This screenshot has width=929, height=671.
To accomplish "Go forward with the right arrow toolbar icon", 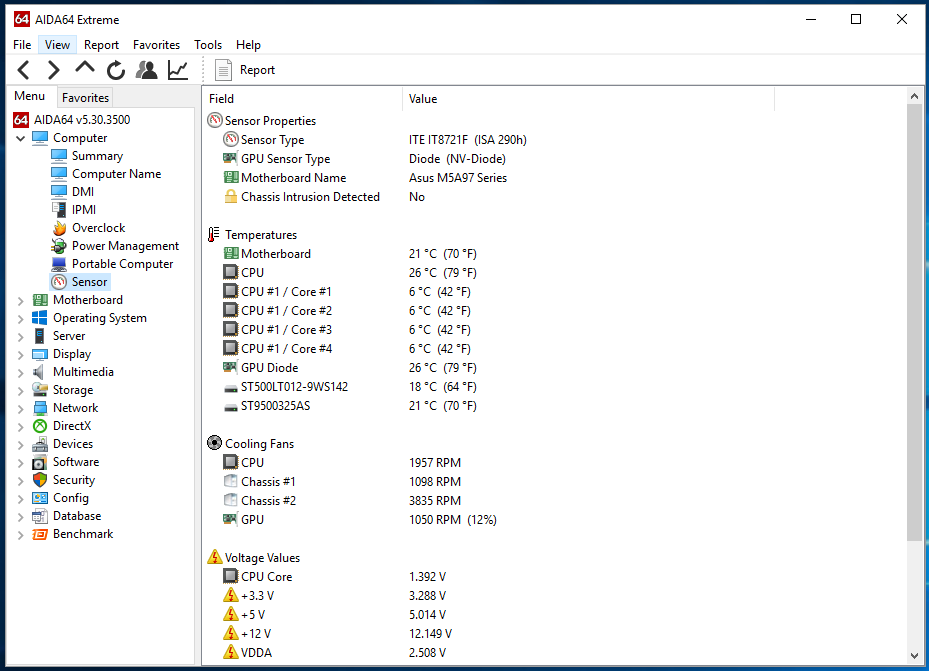I will point(53,70).
